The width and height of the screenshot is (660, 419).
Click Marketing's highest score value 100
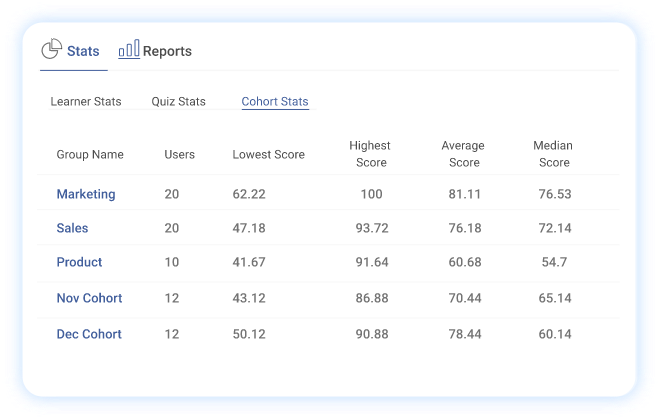(x=371, y=194)
